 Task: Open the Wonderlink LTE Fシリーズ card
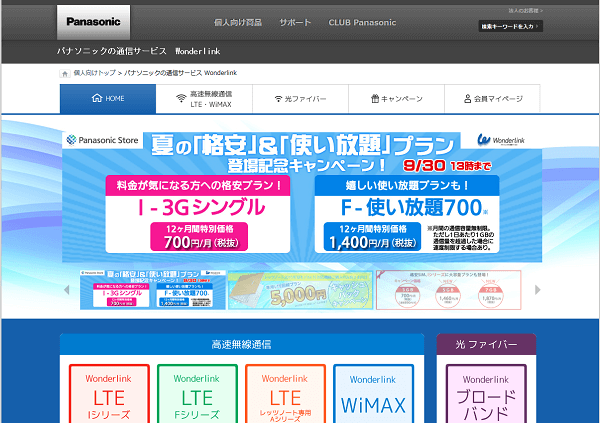pyautogui.click(x=197, y=394)
